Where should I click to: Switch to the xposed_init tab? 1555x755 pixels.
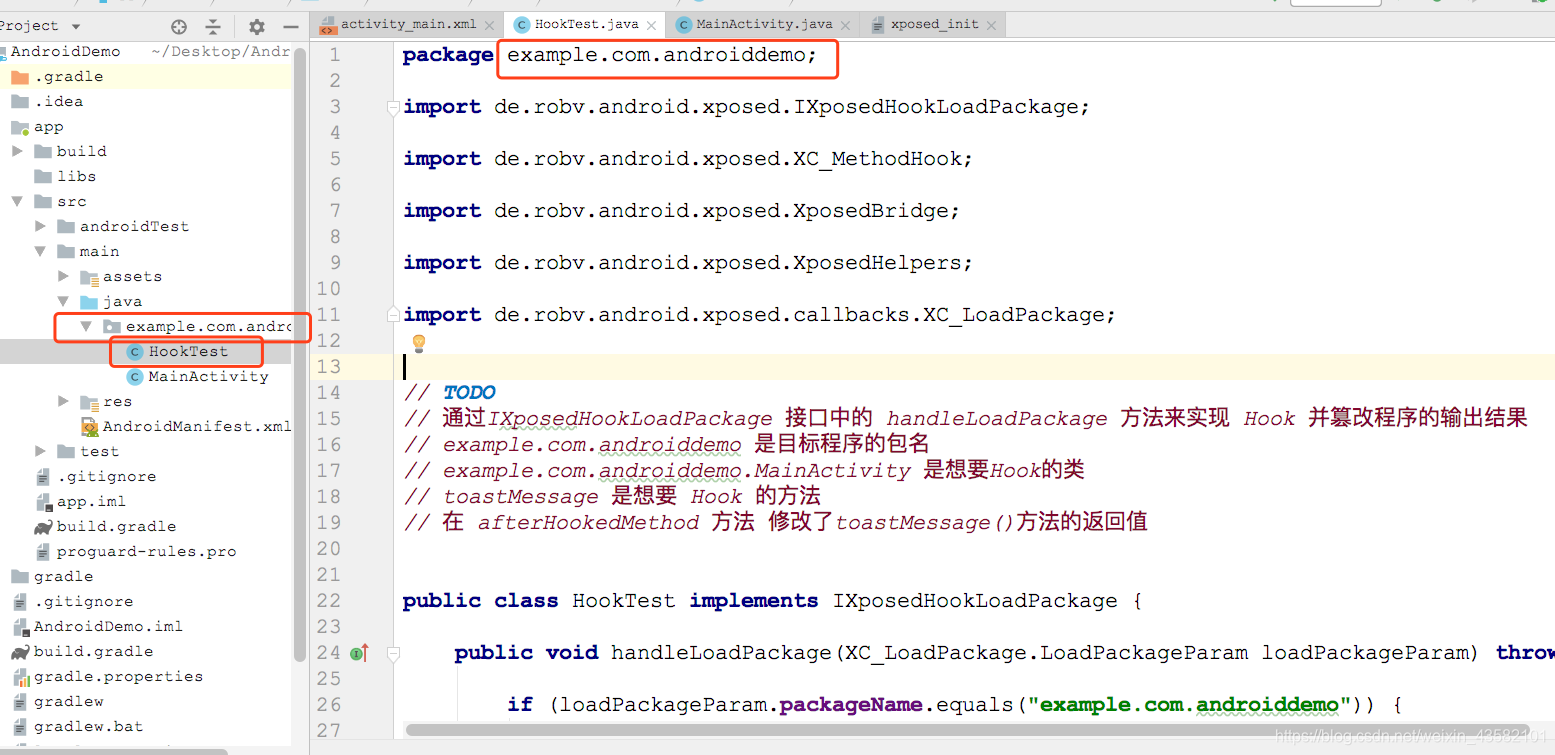coord(934,24)
